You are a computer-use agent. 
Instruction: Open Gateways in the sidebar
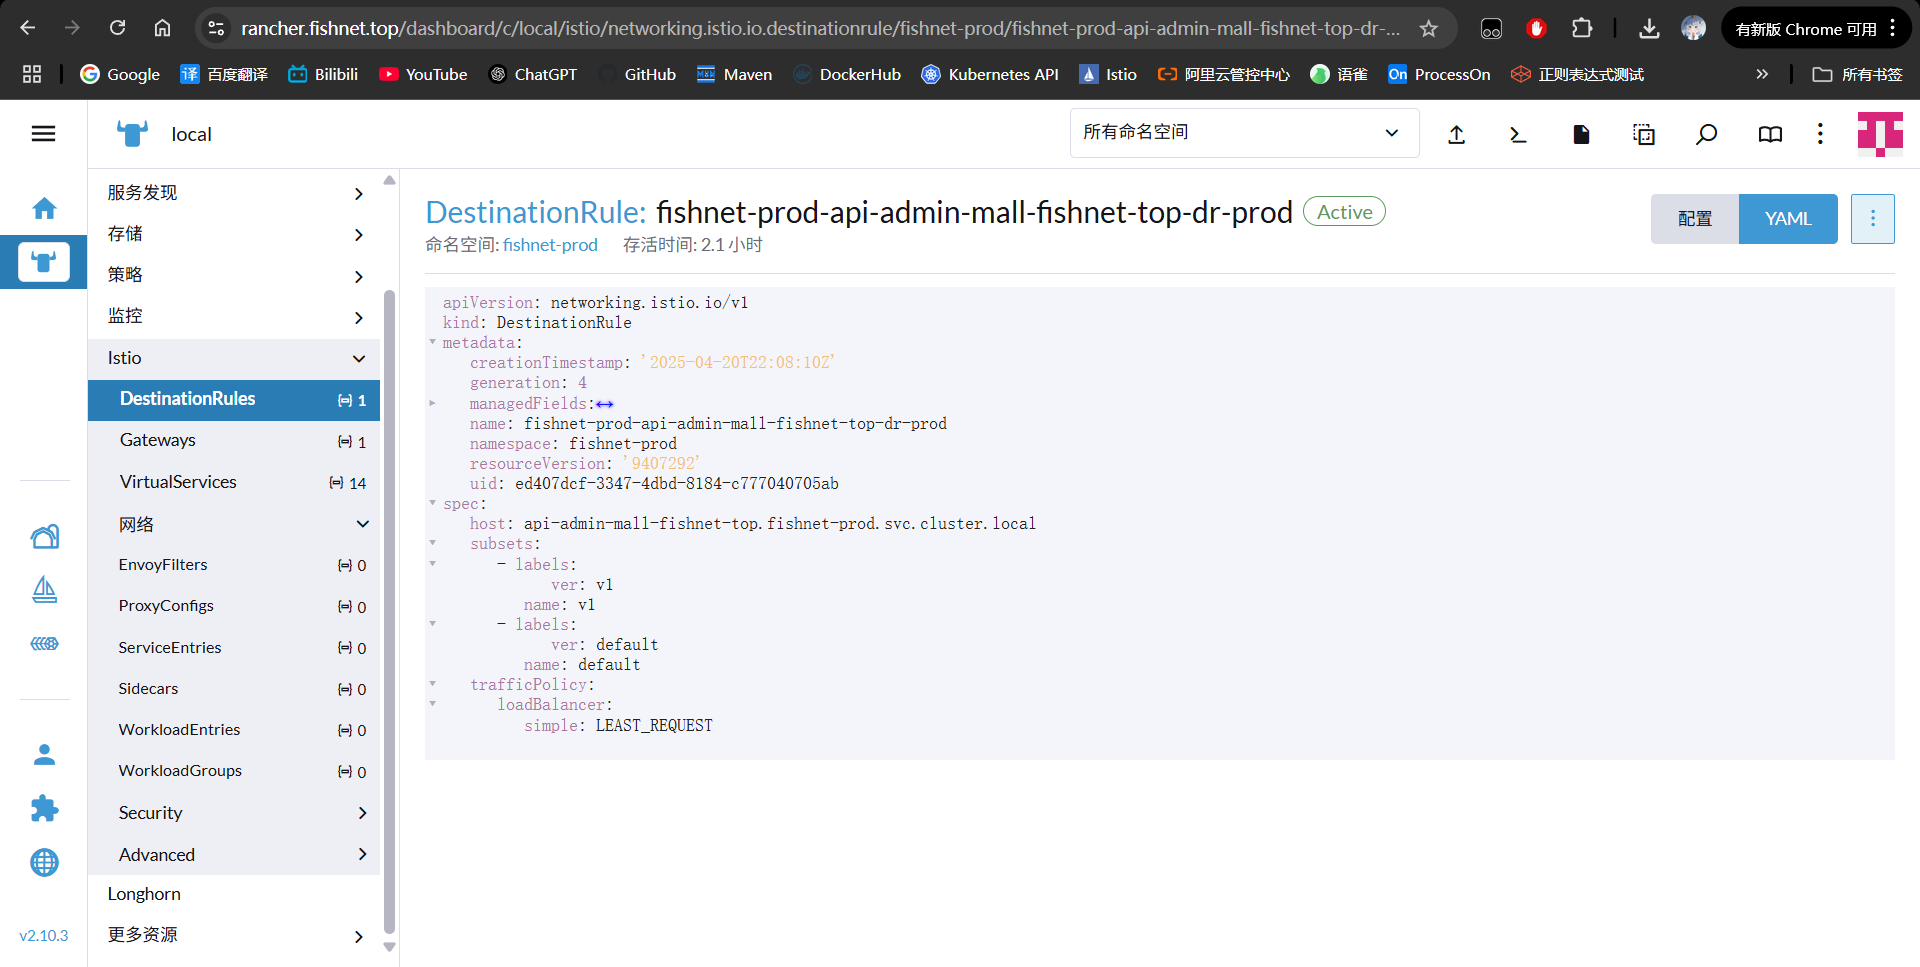pyautogui.click(x=234, y=441)
